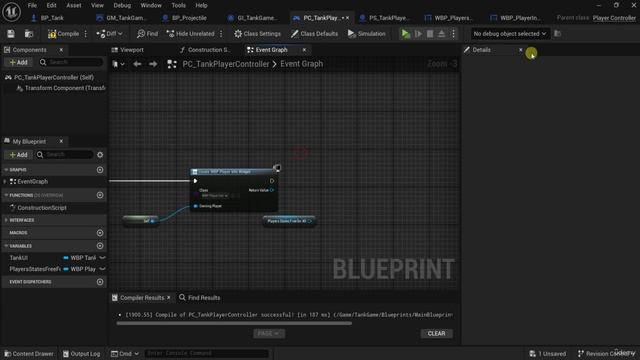Add new event dispatcher plus icon
The width and height of the screenshot is (640, 360).
coord(100,282)
